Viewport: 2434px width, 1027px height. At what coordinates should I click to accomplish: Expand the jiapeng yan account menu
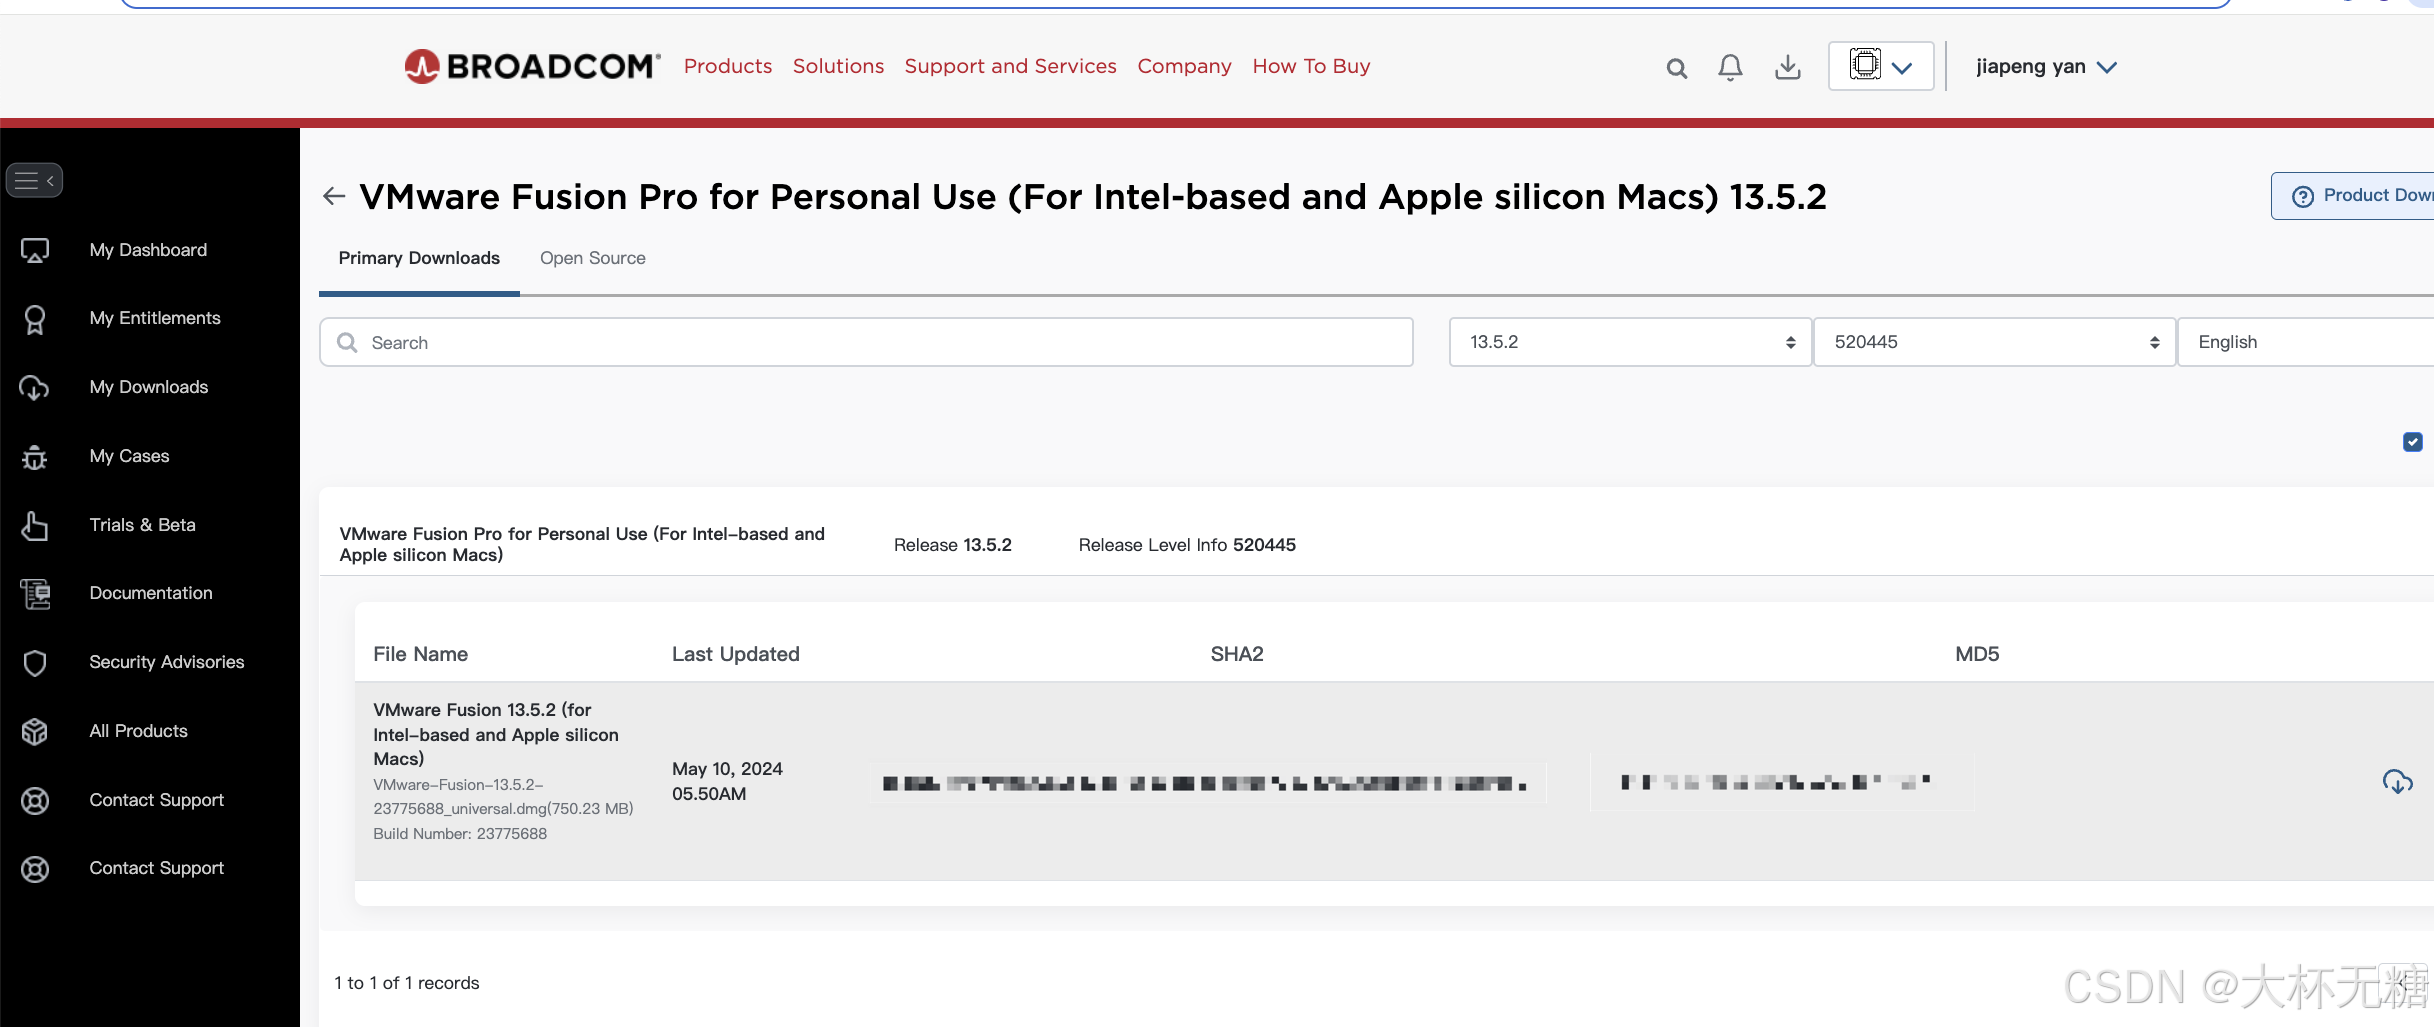[2045, 66]
